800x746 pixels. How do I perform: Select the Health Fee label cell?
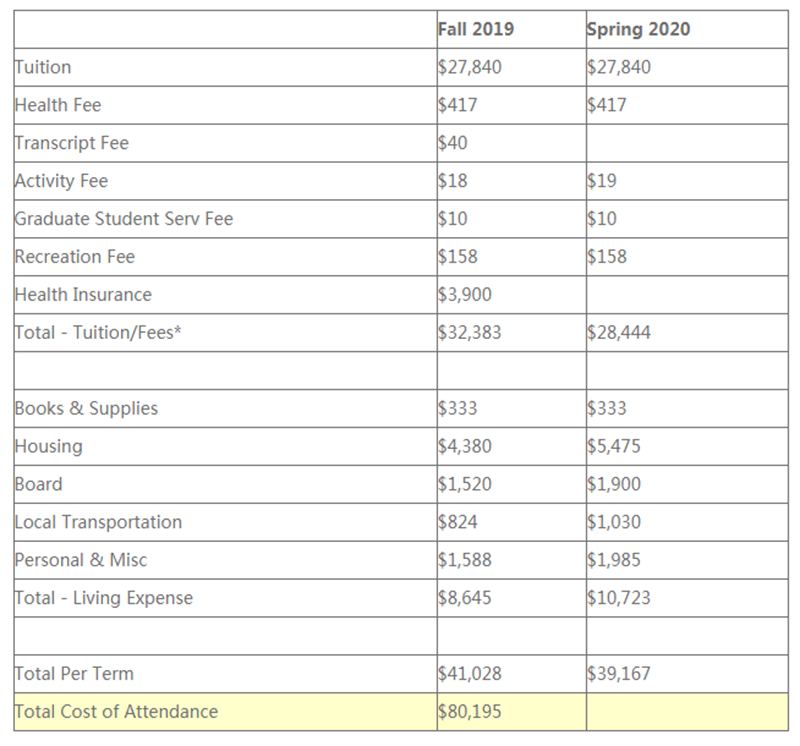click(58, 105)
